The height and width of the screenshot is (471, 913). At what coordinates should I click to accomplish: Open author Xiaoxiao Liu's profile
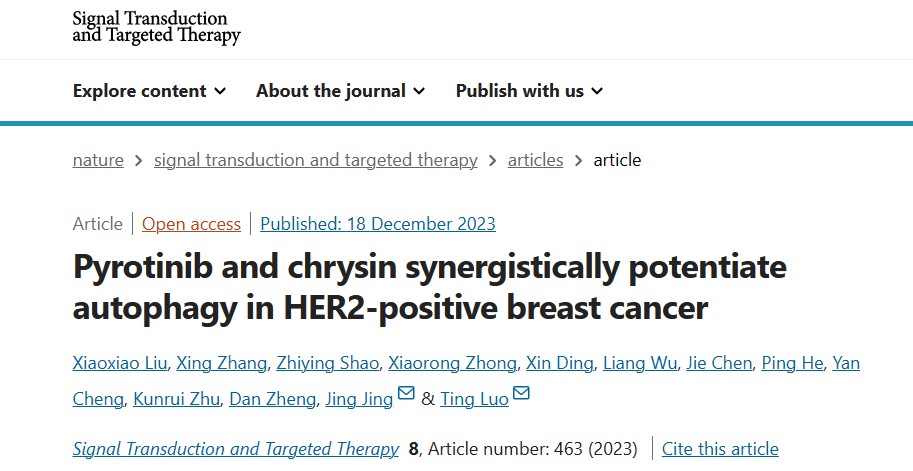point(120,363)
